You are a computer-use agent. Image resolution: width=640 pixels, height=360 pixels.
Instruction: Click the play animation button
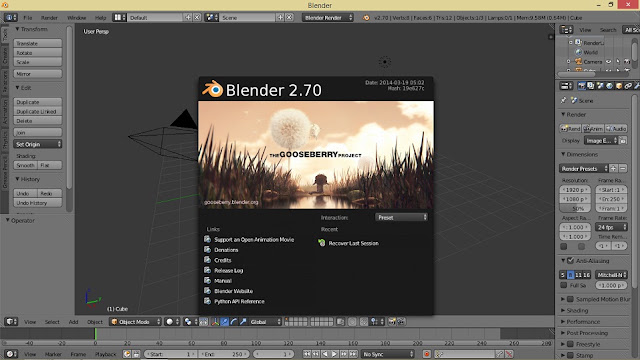coord(334,354)
